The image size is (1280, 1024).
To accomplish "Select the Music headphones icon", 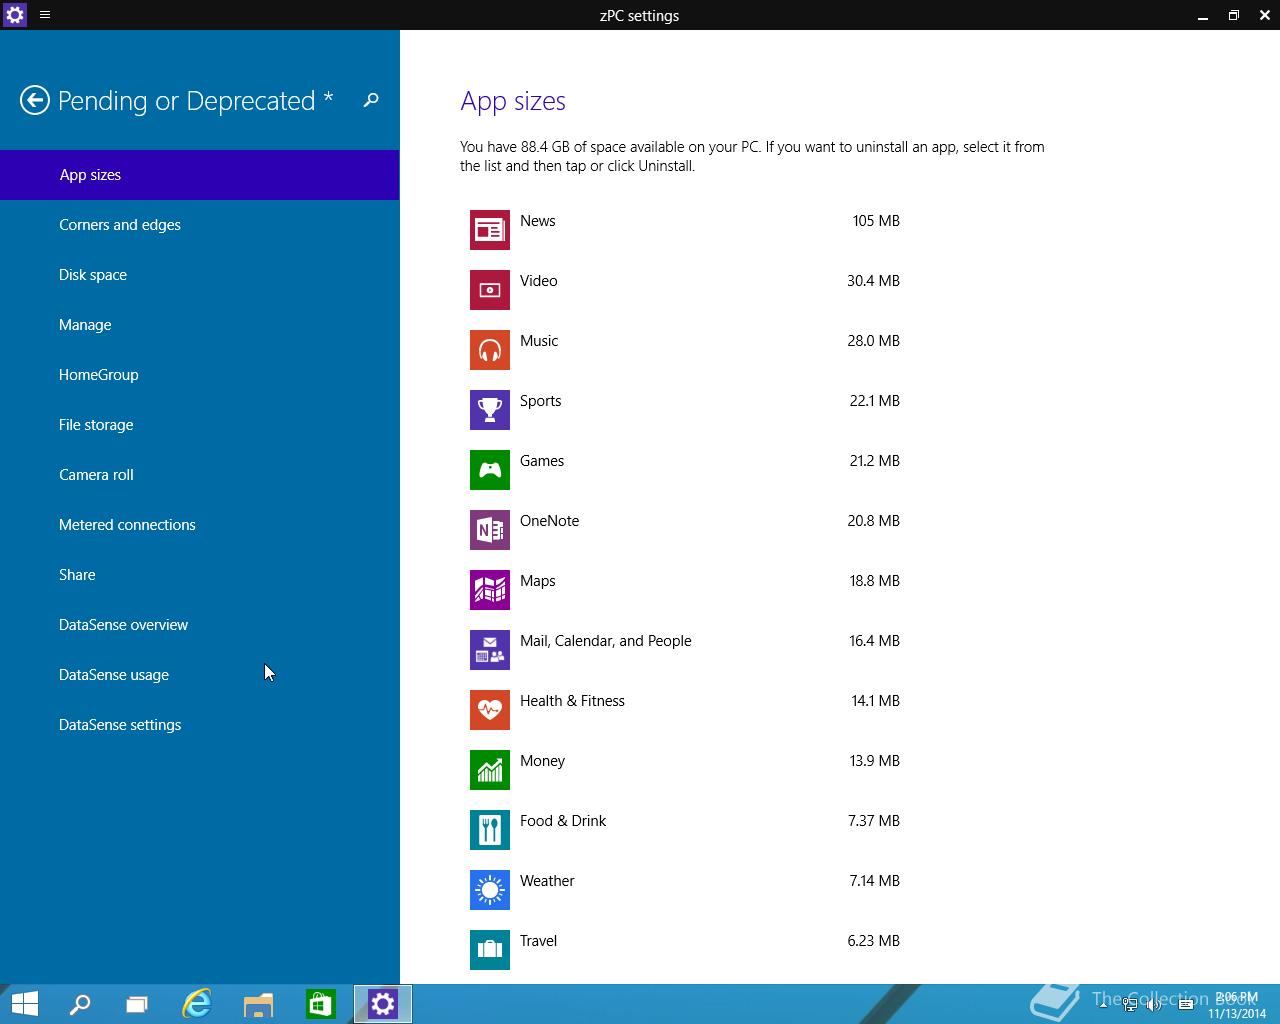I will [x=490, y=350].
